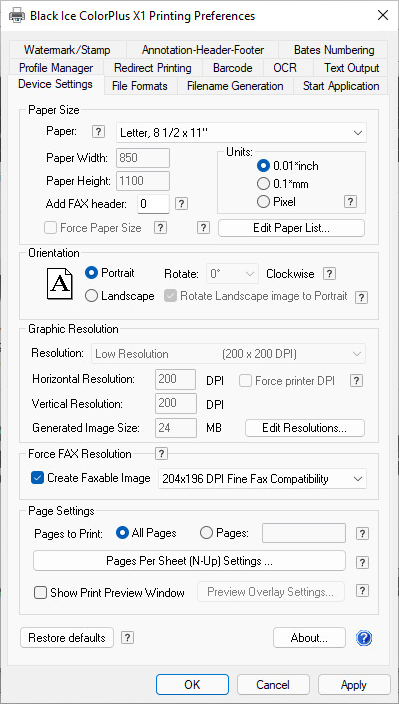Viewport: 399px width, 704px height.
Task: Click help icon next to Force printer DPI
Action: tap(356, 381)
